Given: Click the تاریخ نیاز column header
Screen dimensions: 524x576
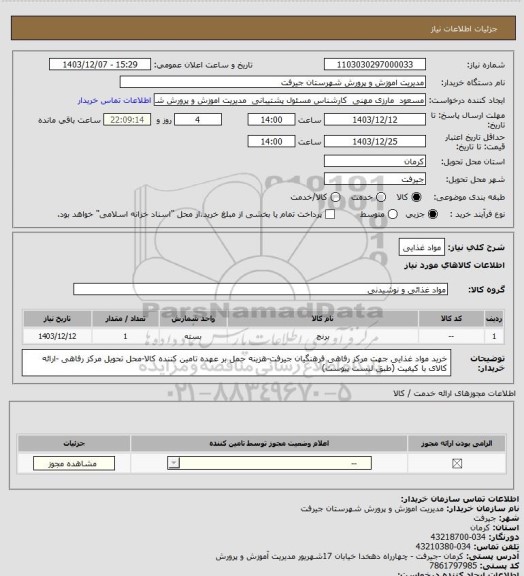Looking at the screenshot, I should tap(57, 318).
